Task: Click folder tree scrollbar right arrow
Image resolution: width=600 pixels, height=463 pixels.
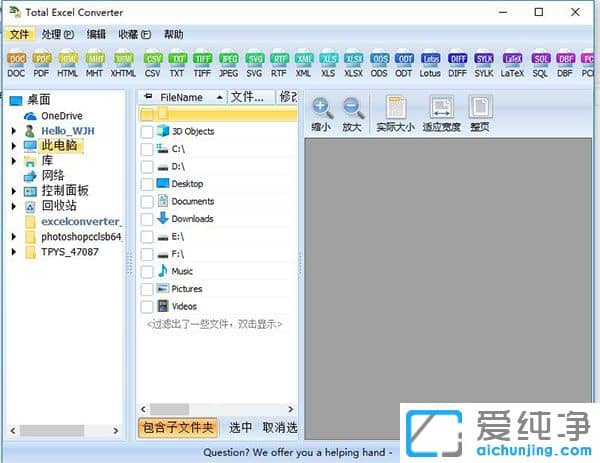Action: point(116,430)
